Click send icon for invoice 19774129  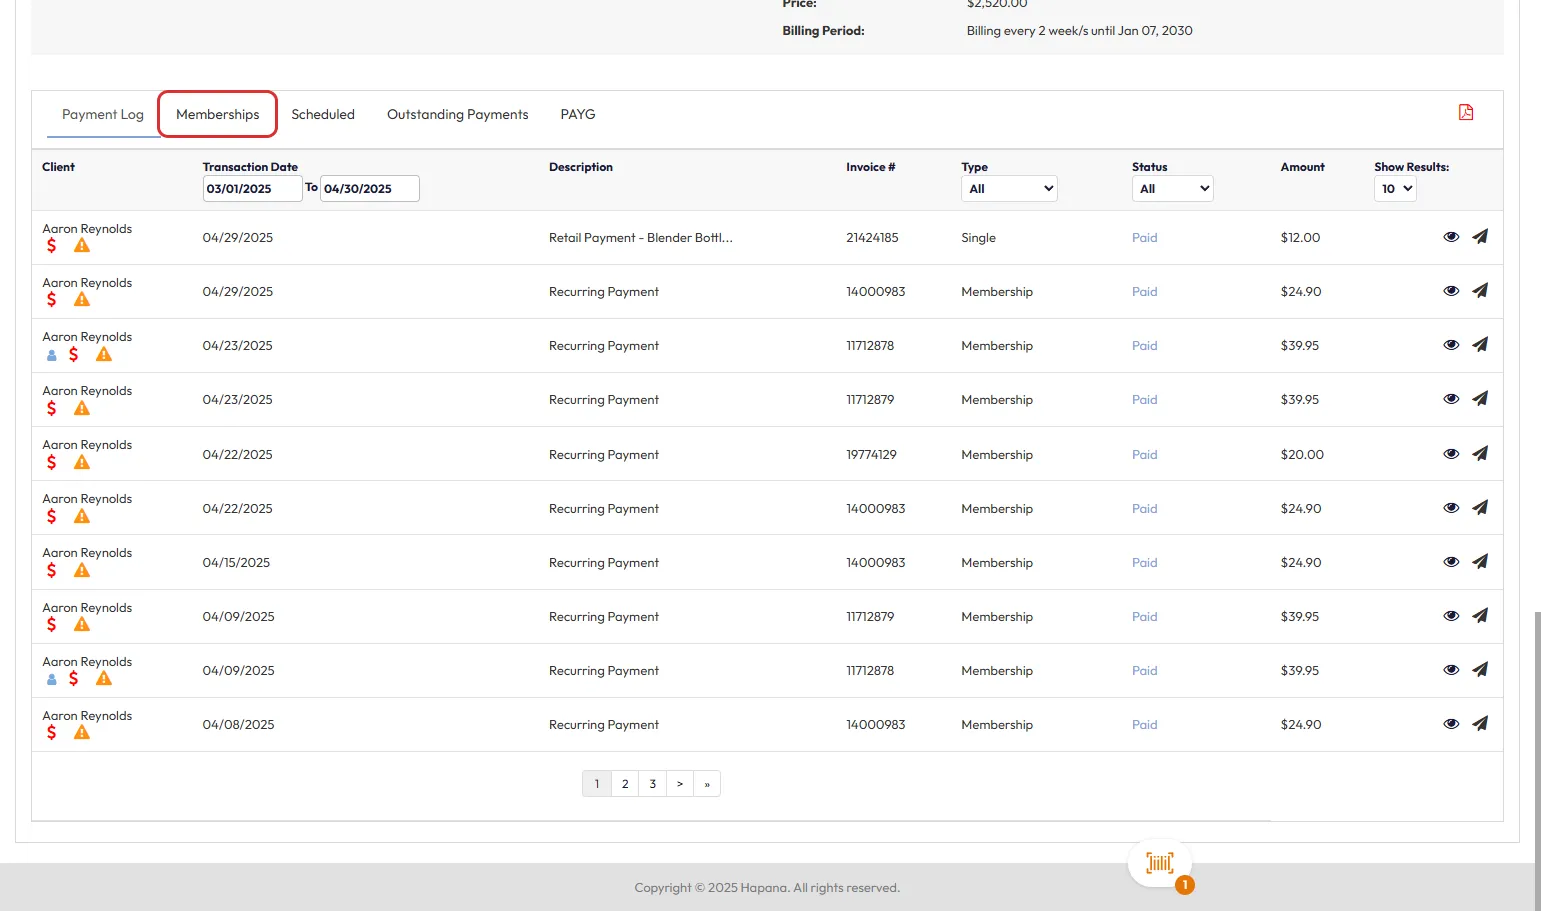pyautogui.click(x=1480, y=454)
